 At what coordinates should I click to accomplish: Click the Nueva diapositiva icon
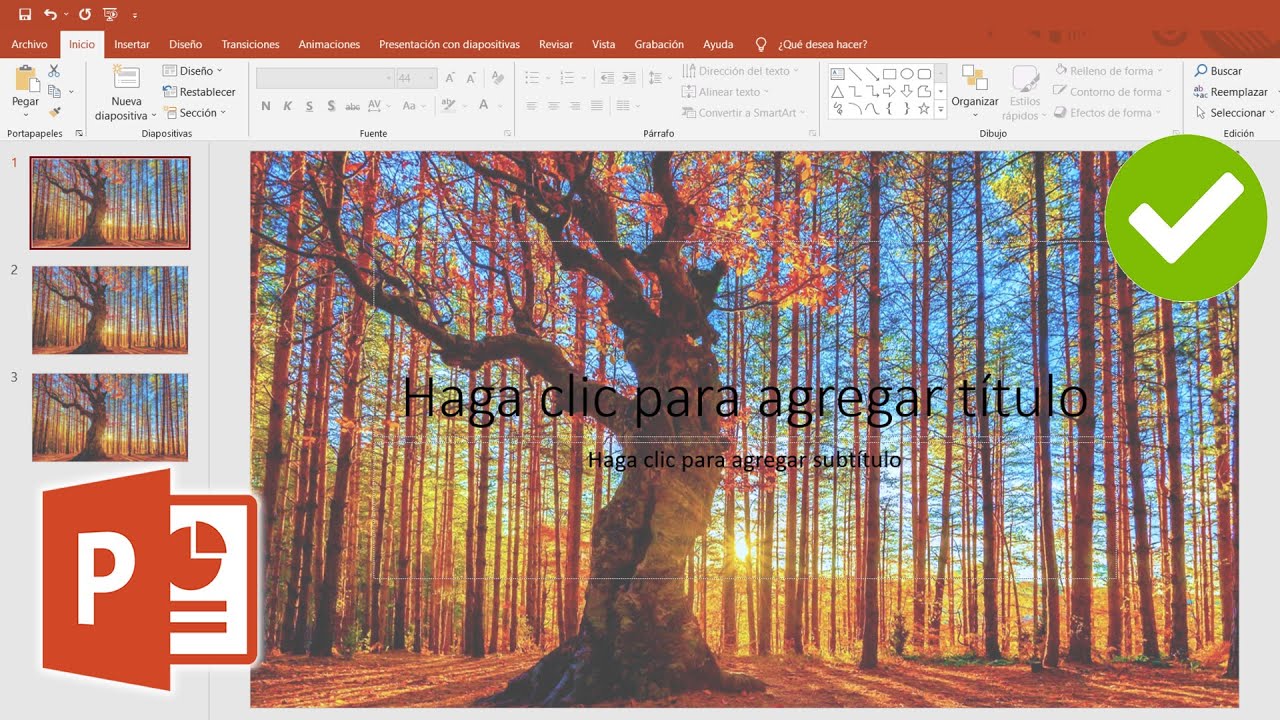(126, 78)
